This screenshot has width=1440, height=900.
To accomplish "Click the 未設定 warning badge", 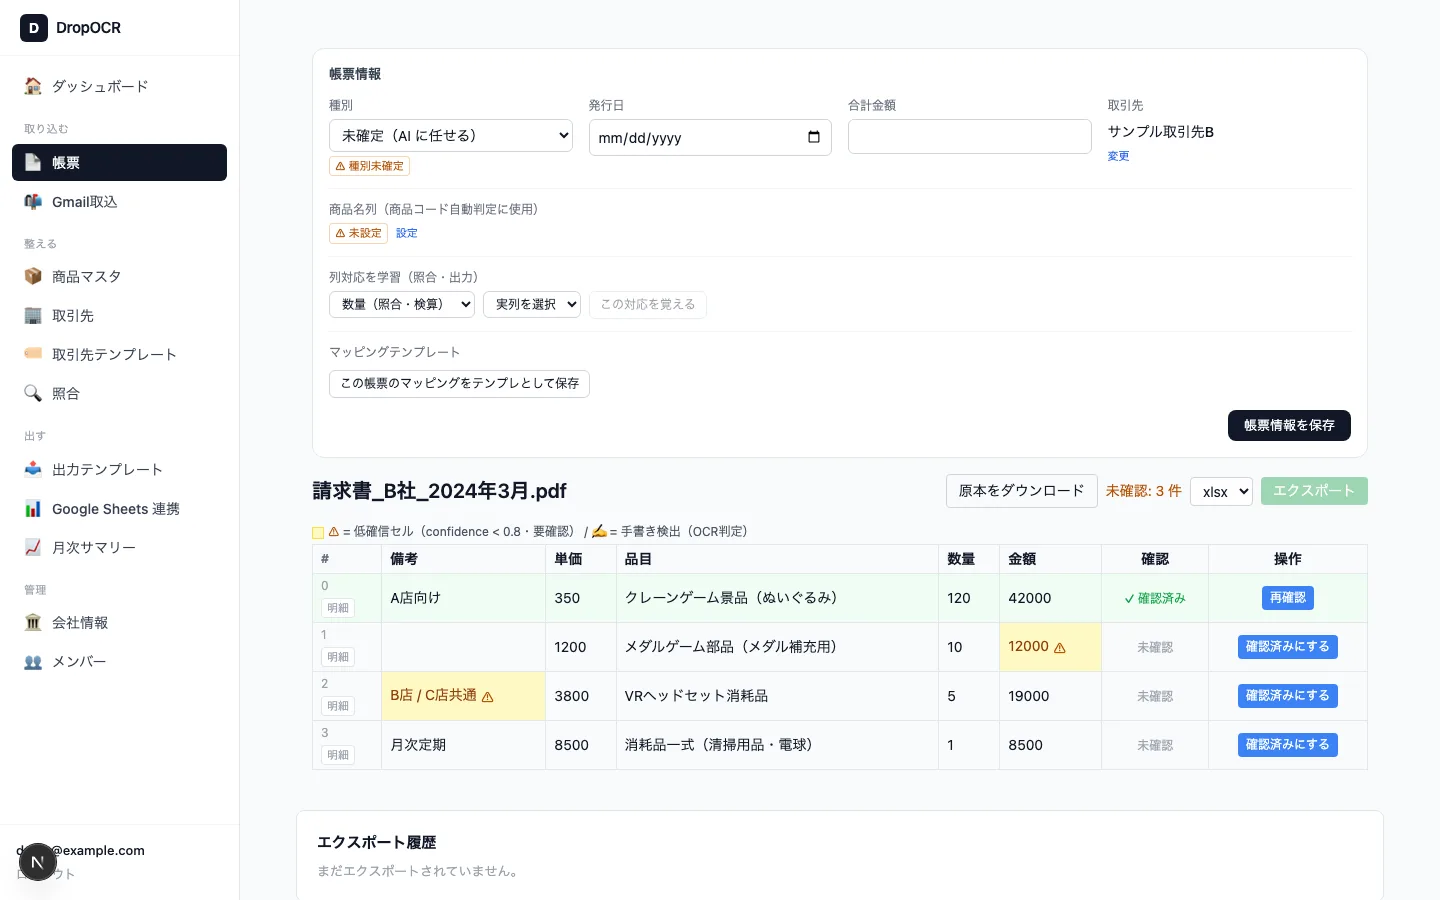I will tap(358, 233).
